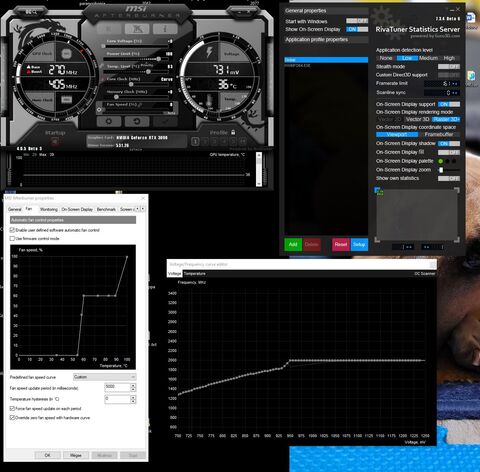
Task: Open Predefined fan speed curve dropdown
Action: coord(104,377)
